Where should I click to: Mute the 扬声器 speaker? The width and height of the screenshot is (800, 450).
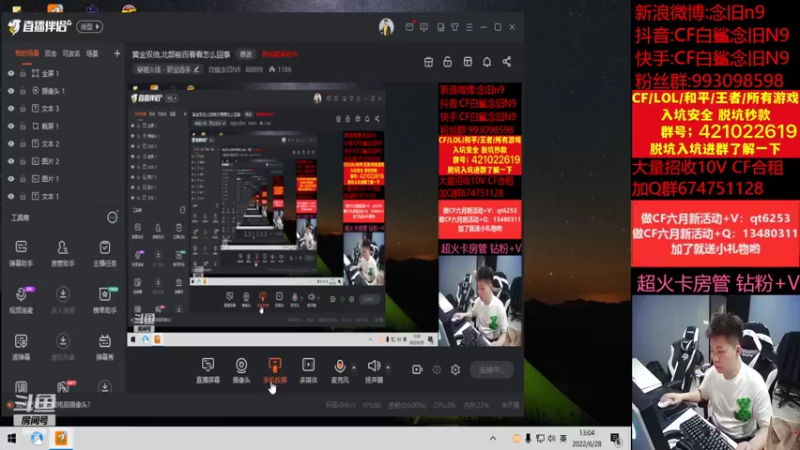point(373,370)
